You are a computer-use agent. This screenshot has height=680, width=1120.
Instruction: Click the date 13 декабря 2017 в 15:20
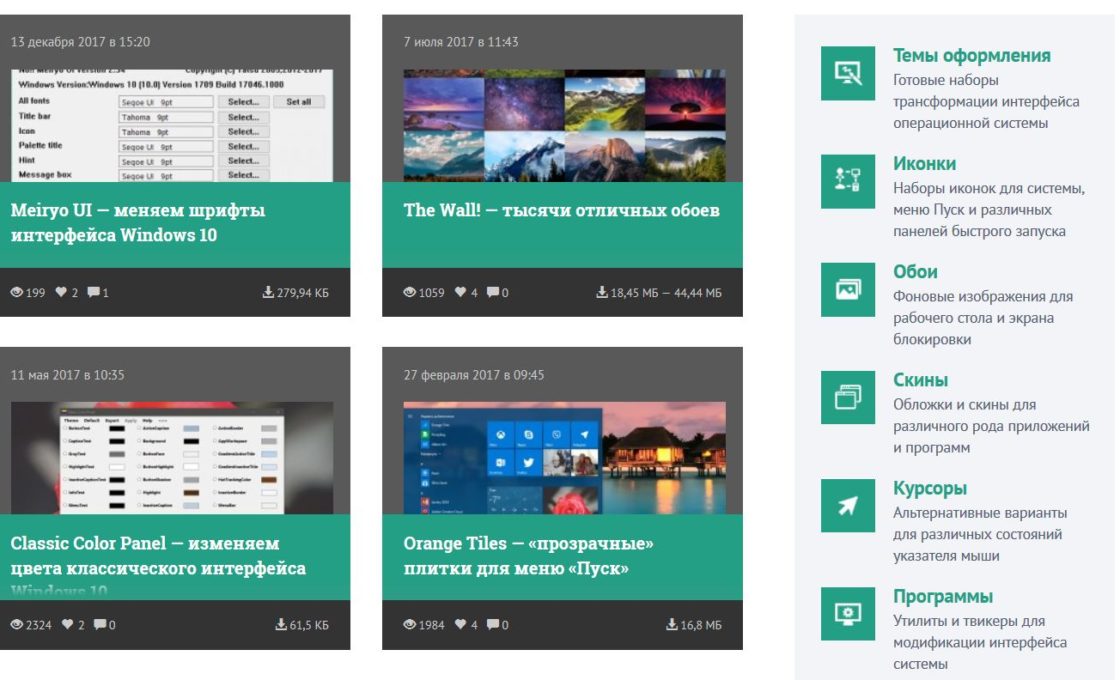(x=80, y=41)
